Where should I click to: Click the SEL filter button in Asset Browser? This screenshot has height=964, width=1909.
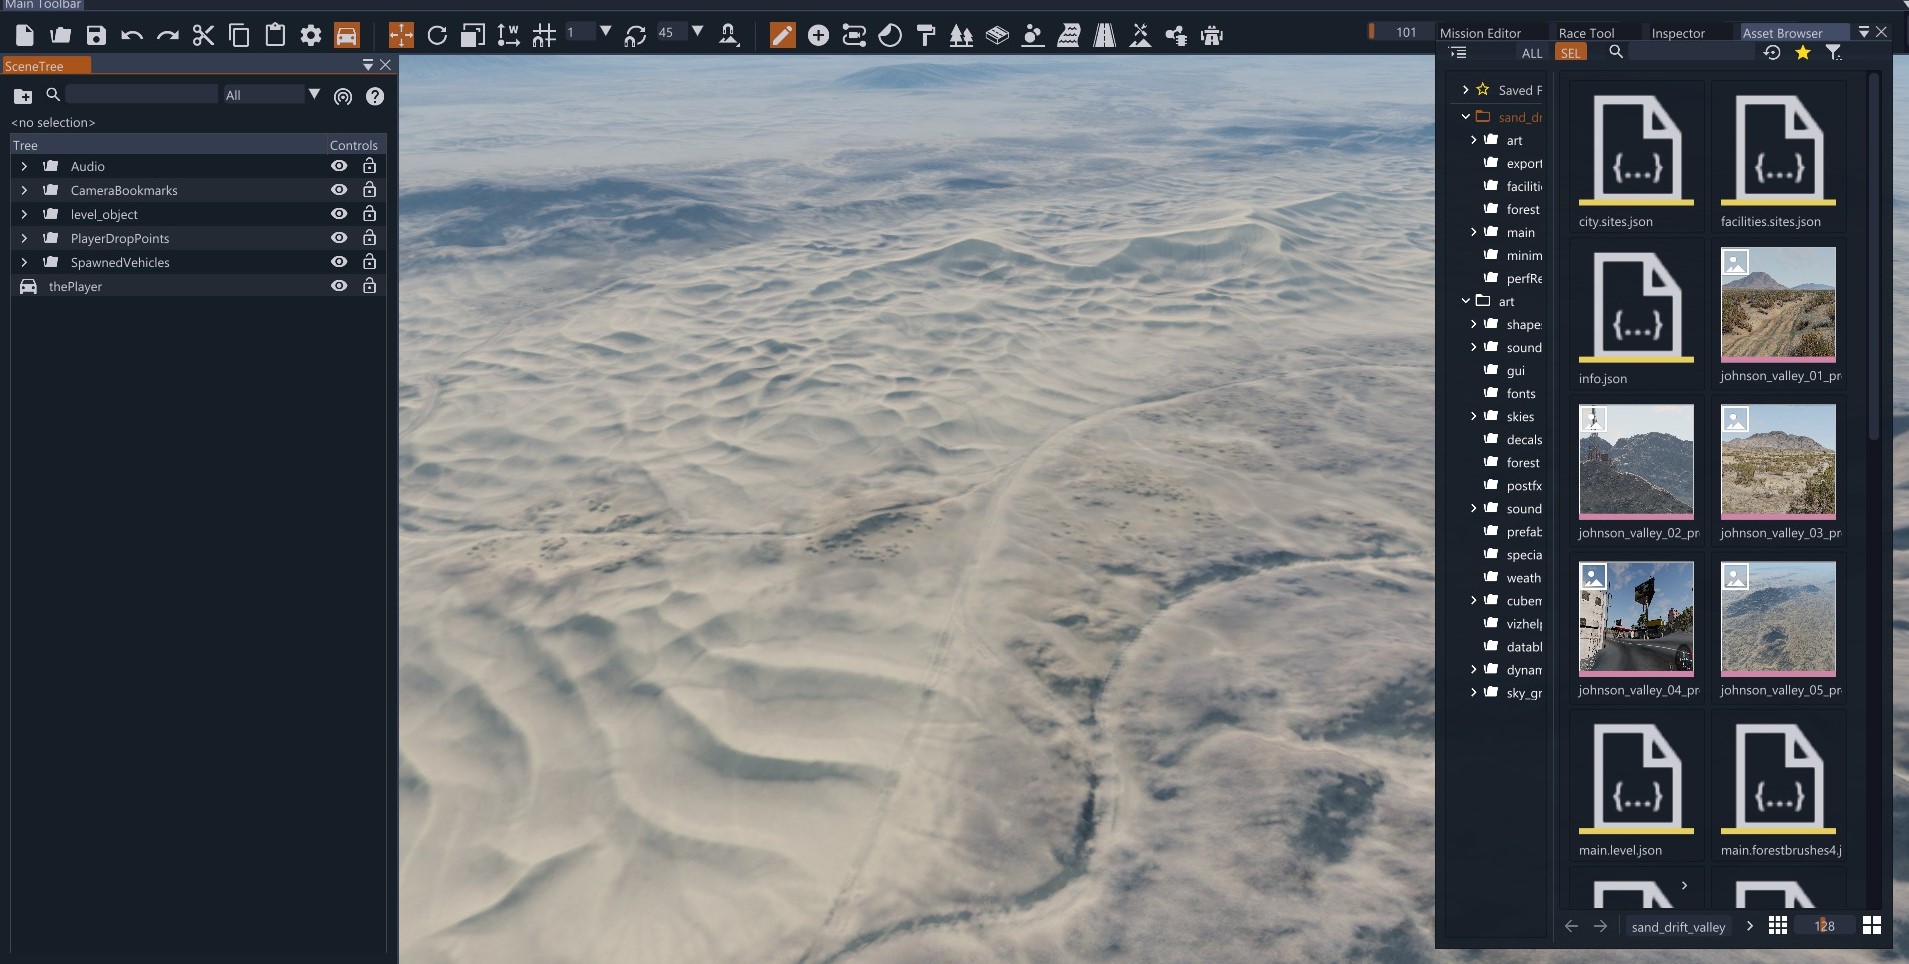(1571, 53)
